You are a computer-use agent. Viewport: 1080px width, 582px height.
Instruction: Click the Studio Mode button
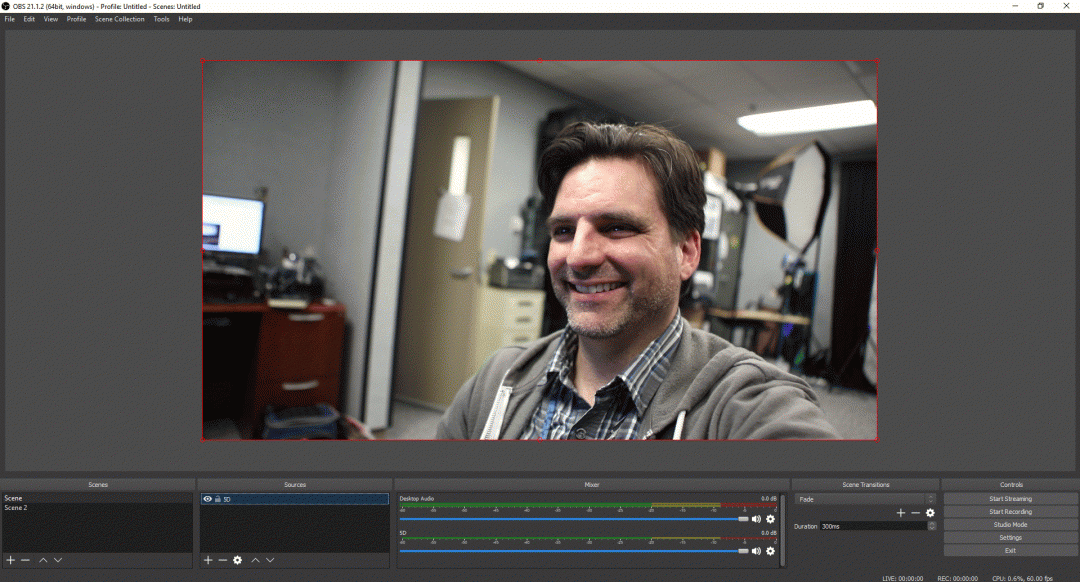pos(1010,525)
